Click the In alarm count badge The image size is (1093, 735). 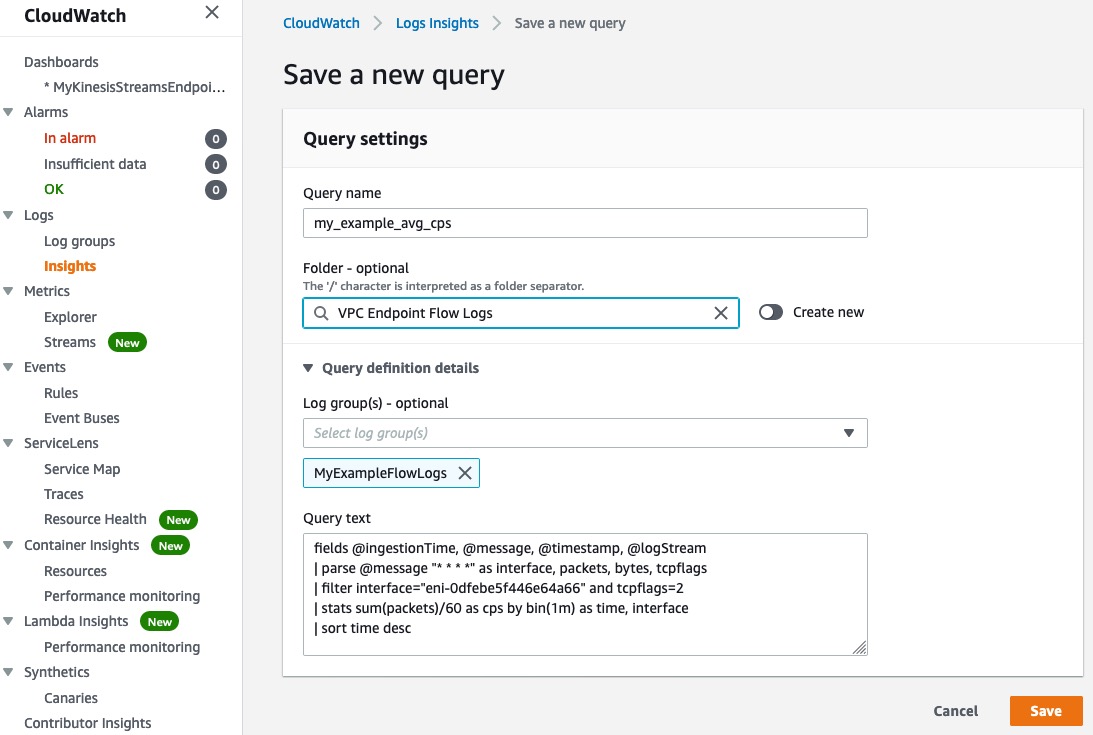[x=215, y=139]
